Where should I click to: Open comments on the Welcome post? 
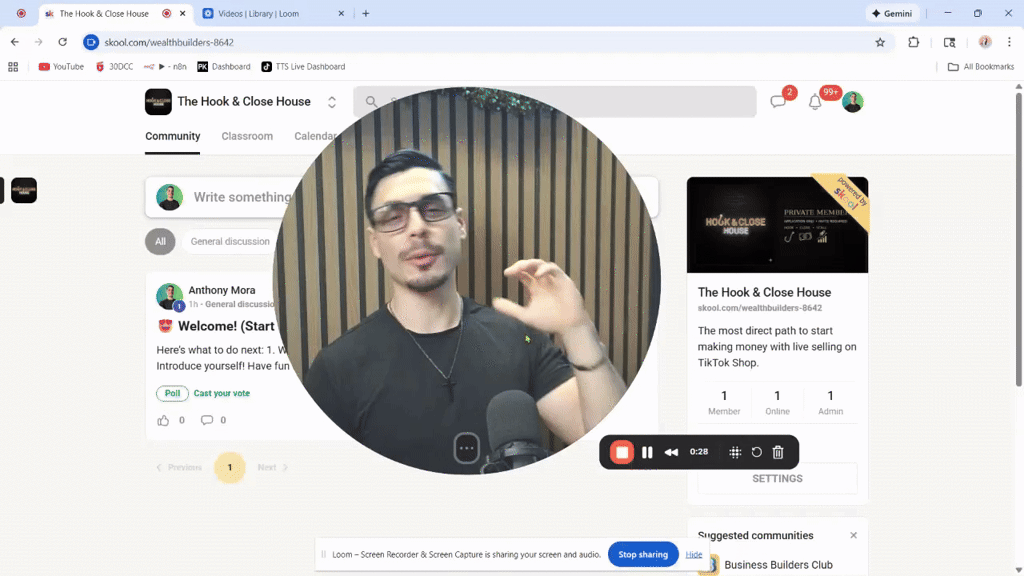pyautogui.click(x=206, y=420)
